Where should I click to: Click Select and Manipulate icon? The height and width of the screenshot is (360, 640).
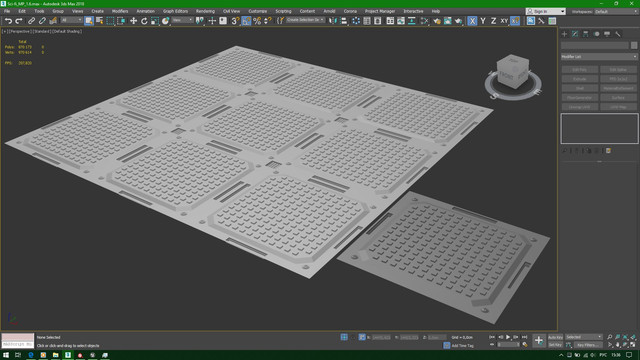(212, 21)
